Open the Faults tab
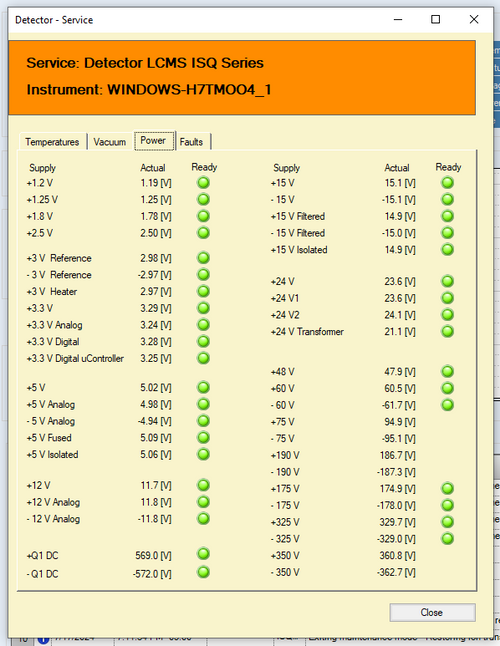This screenshot has height=646, width=500. click(192, 142)
